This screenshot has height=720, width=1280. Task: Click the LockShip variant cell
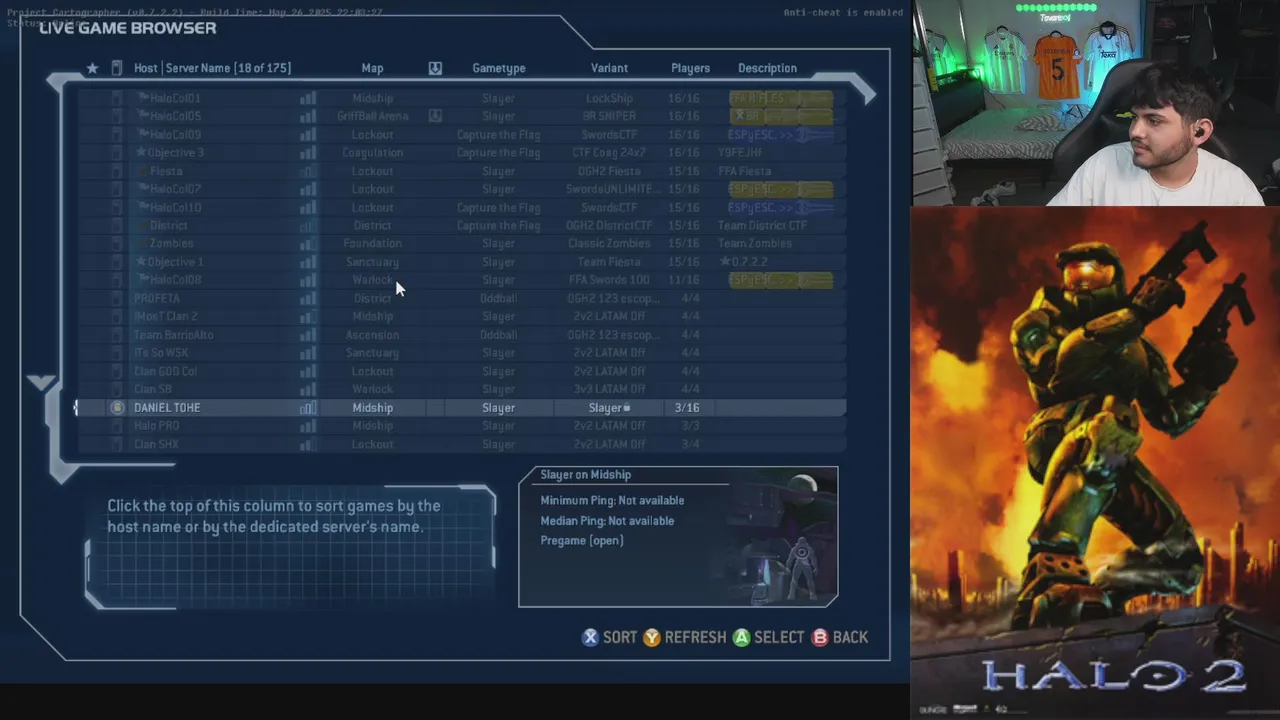point(609,98)
